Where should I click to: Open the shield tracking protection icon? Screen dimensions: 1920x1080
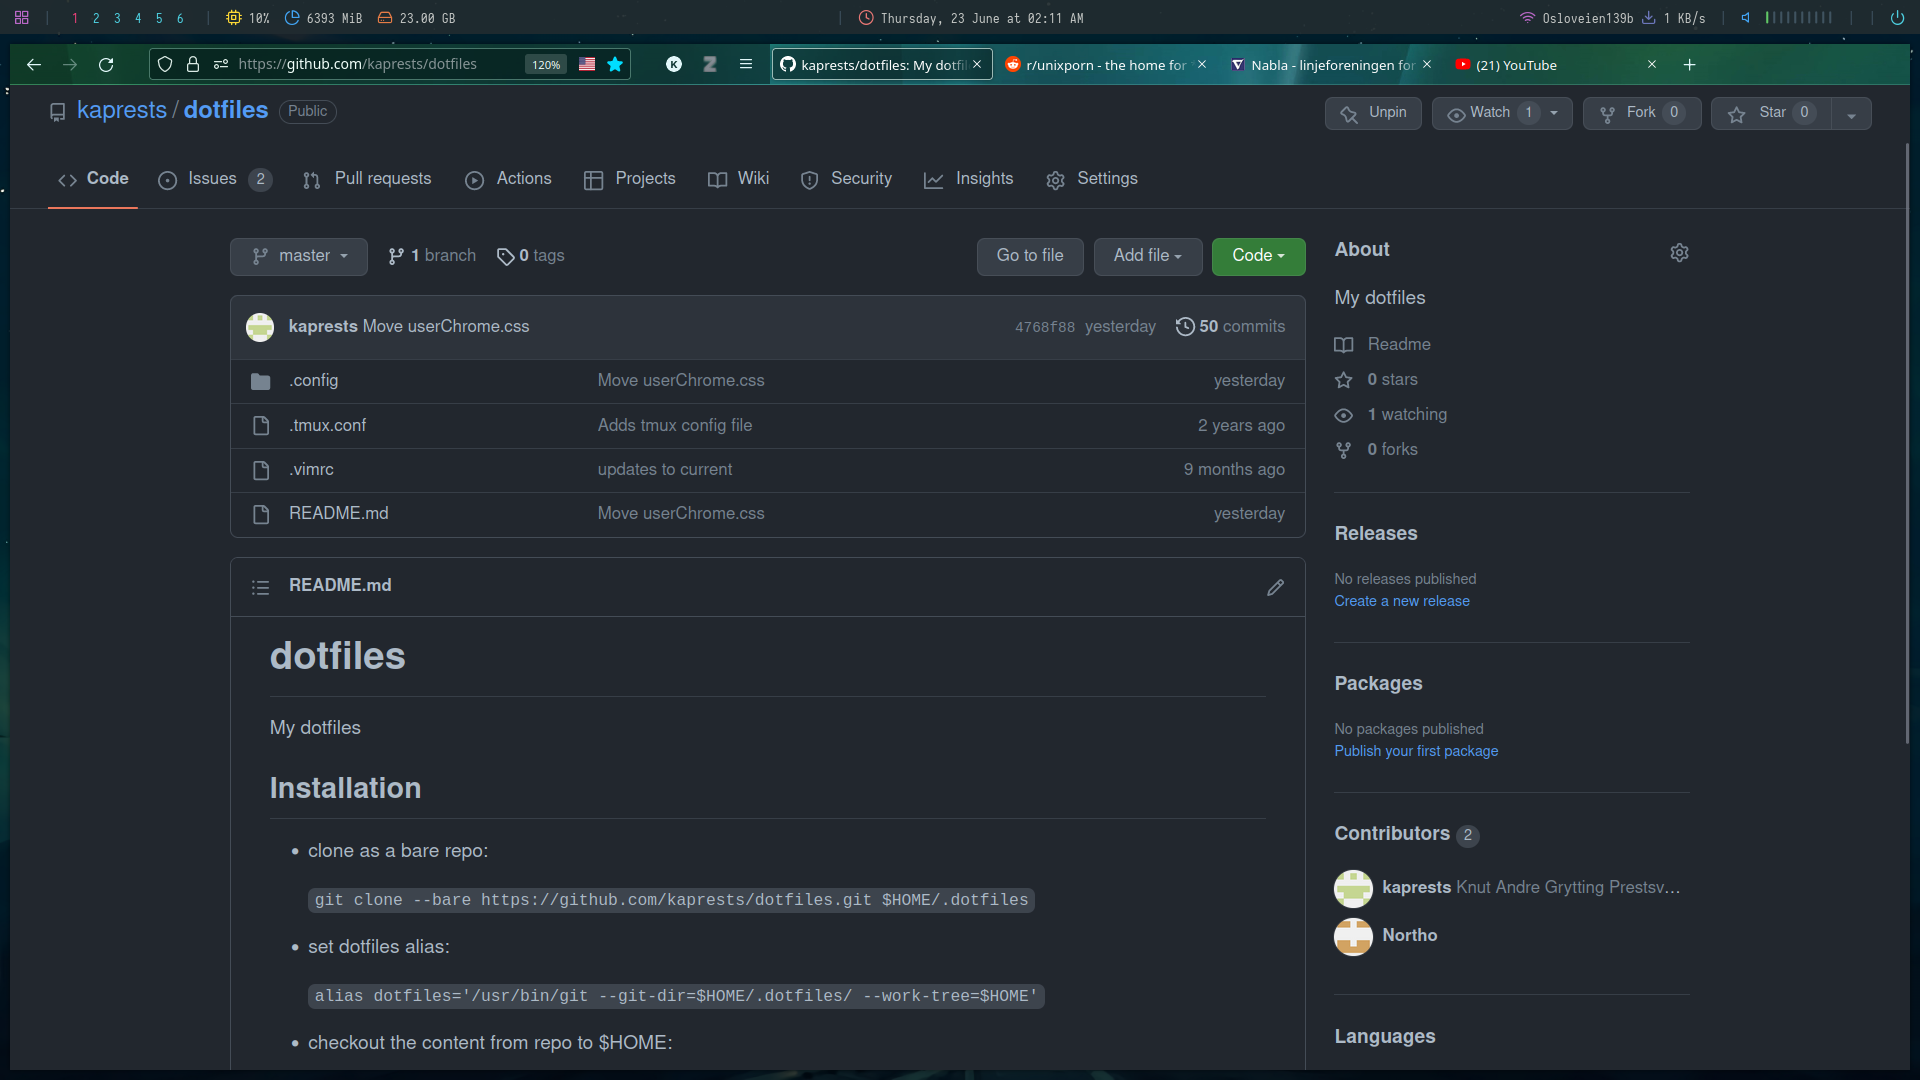(x=165, y=64)
